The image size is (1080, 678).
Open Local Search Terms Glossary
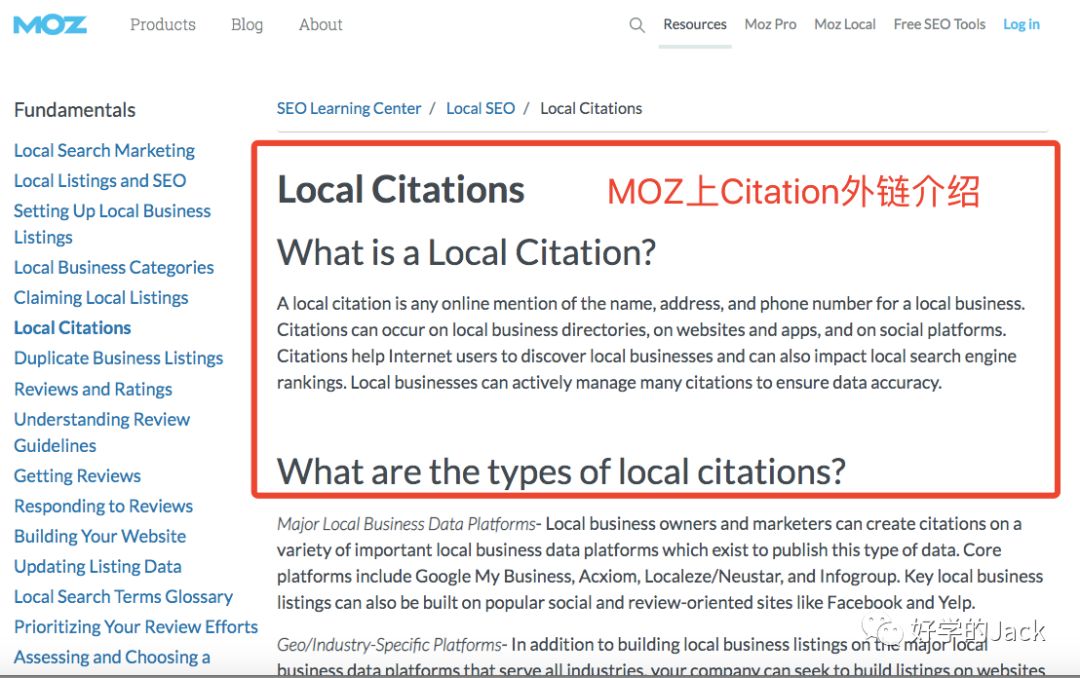coord(123,596)
